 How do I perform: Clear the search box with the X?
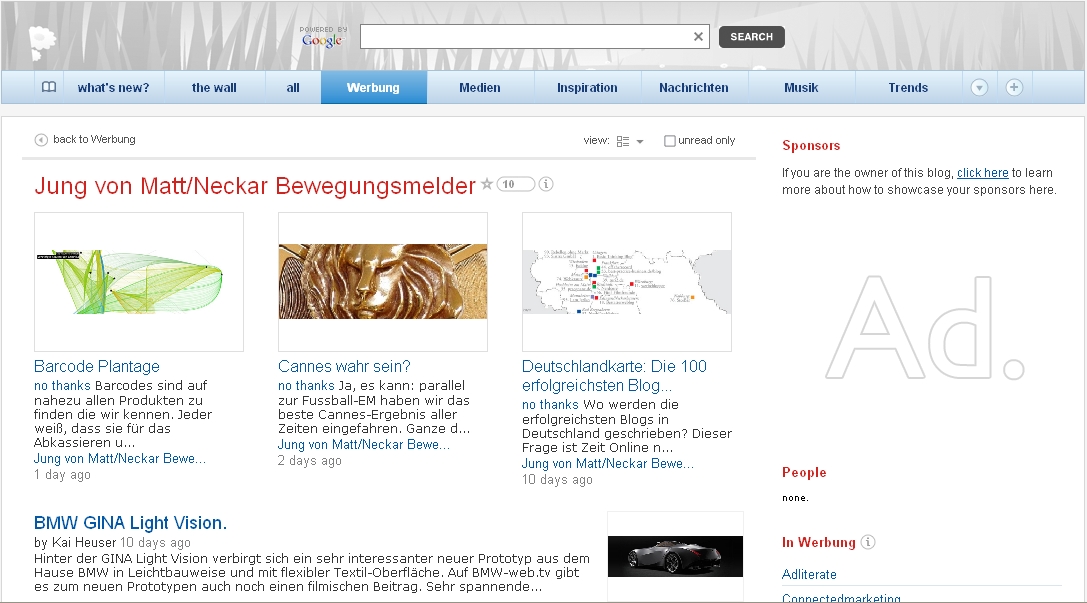click(698, 37)
